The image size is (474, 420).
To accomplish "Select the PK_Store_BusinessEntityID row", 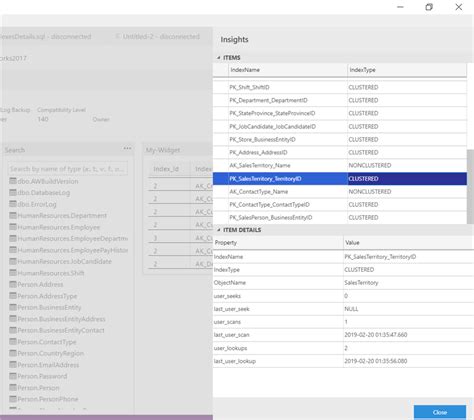I will 340,139.
